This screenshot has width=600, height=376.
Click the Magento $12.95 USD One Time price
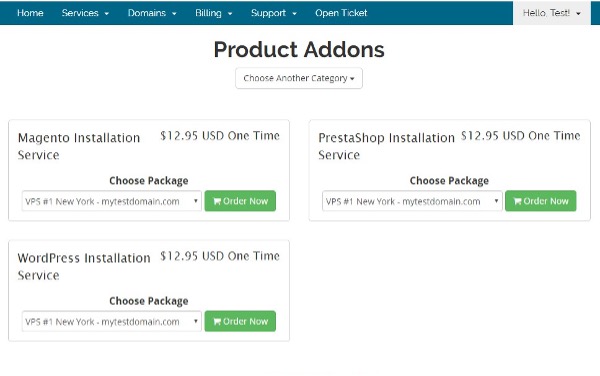[x=220, y=136]
